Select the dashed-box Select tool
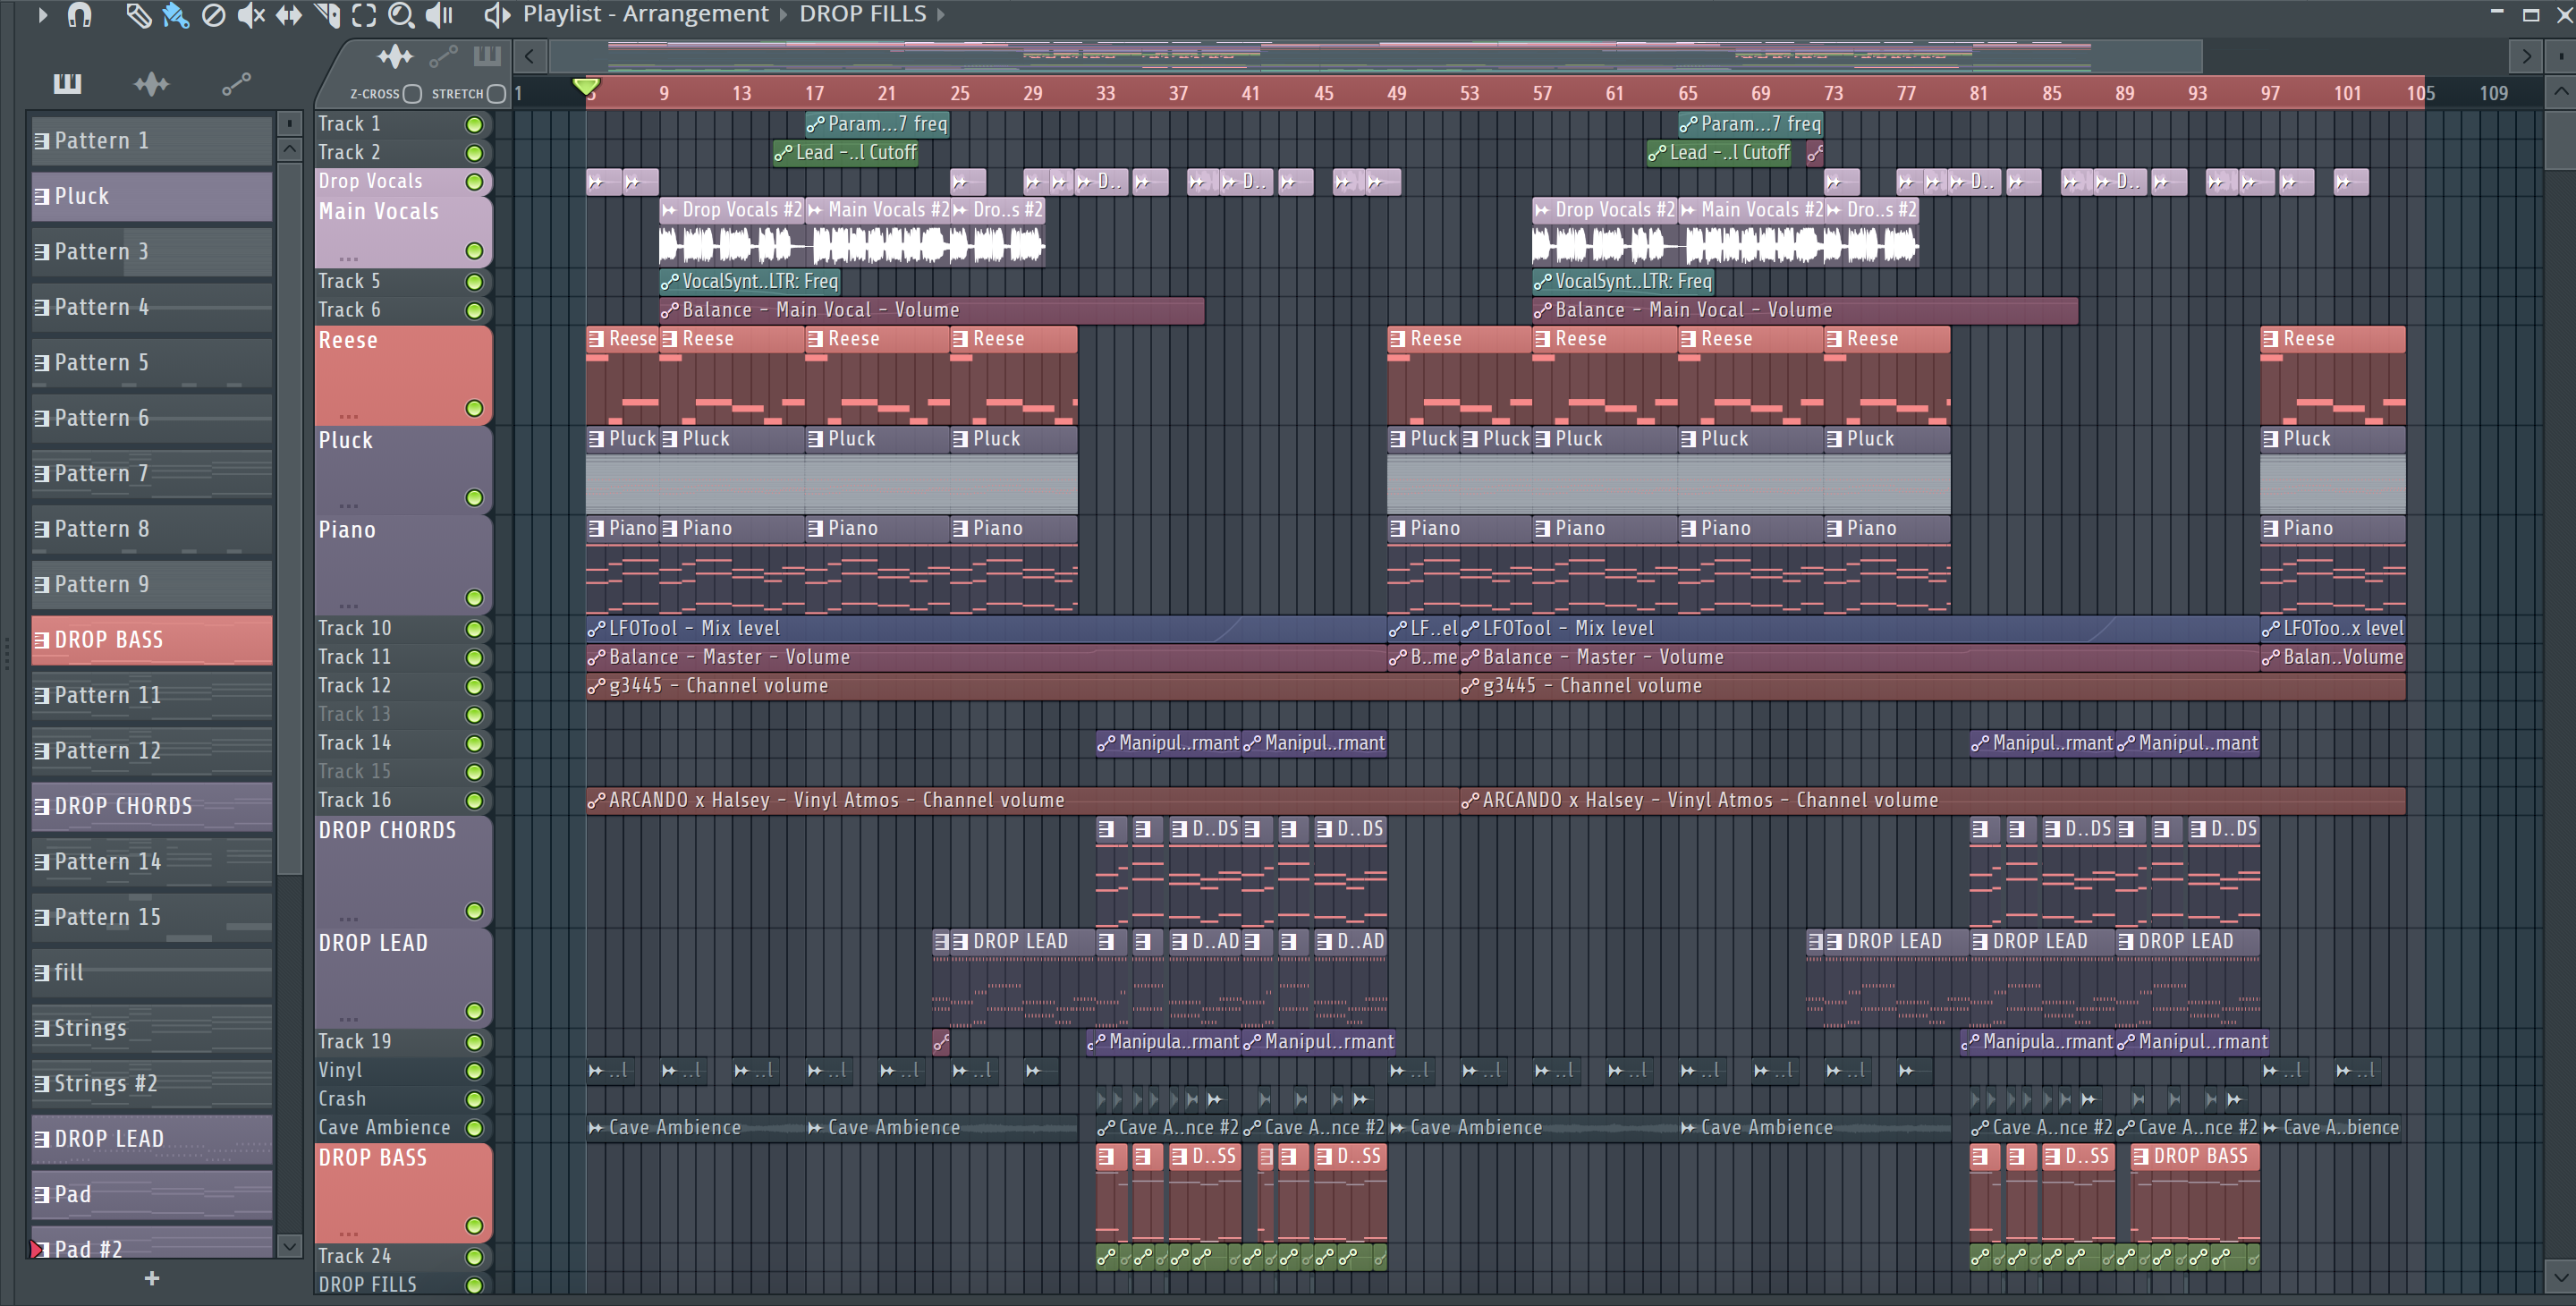This screenshot has width=2576, height=1306. click(x=364, y=15)
